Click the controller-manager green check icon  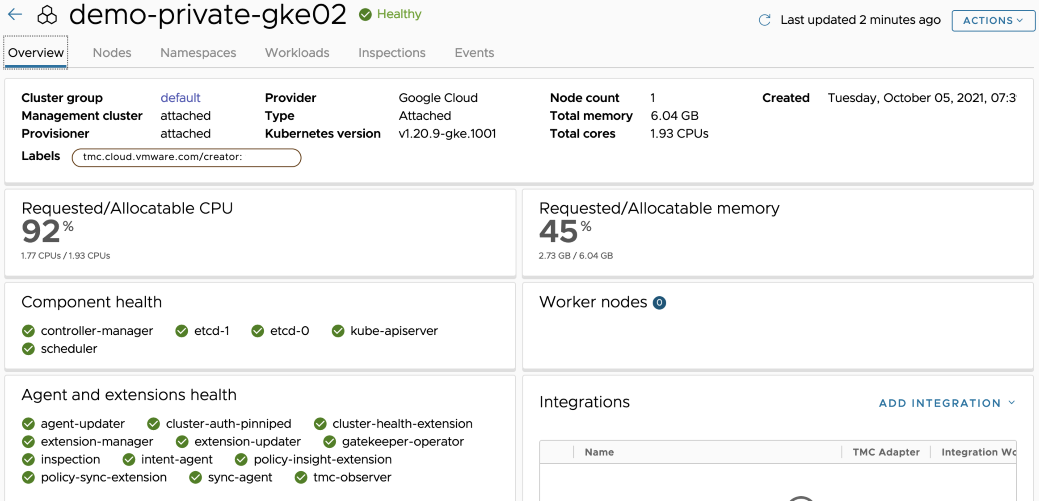coord(28,331)
